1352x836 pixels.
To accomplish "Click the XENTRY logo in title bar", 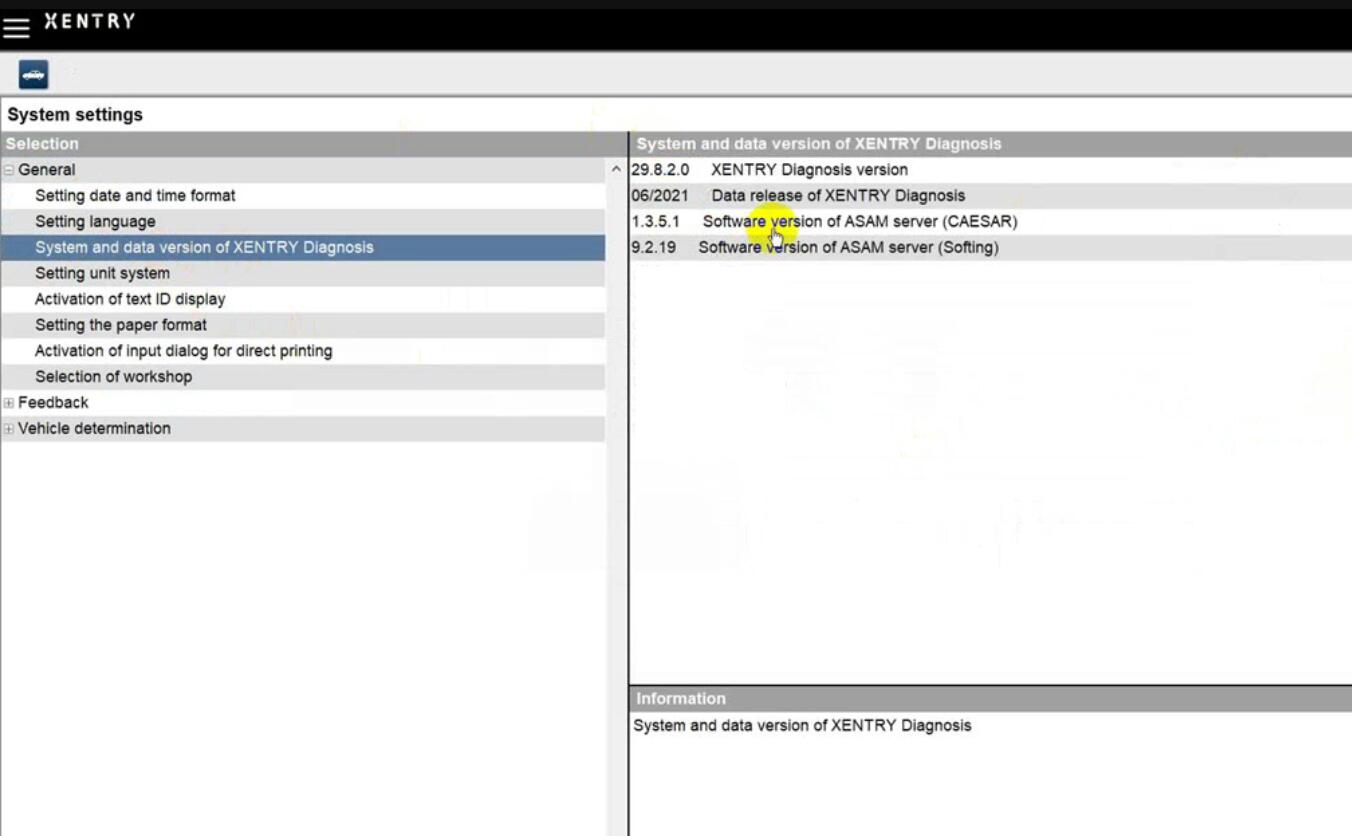I will tap(89, 21).
